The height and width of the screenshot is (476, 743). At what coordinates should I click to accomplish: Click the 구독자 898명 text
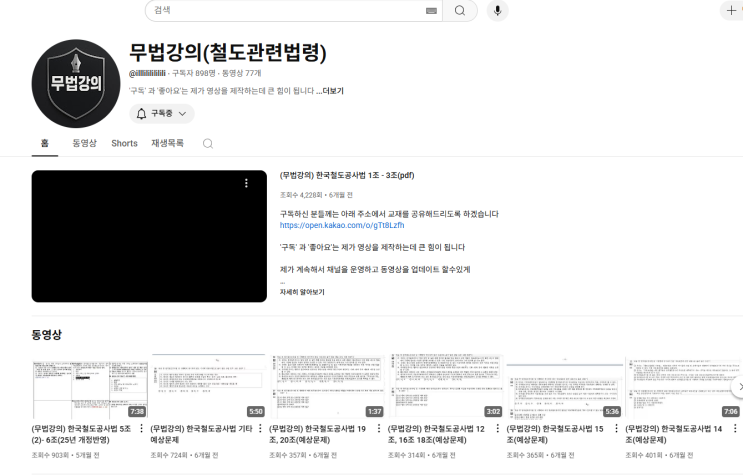click(x=194, y=73)
